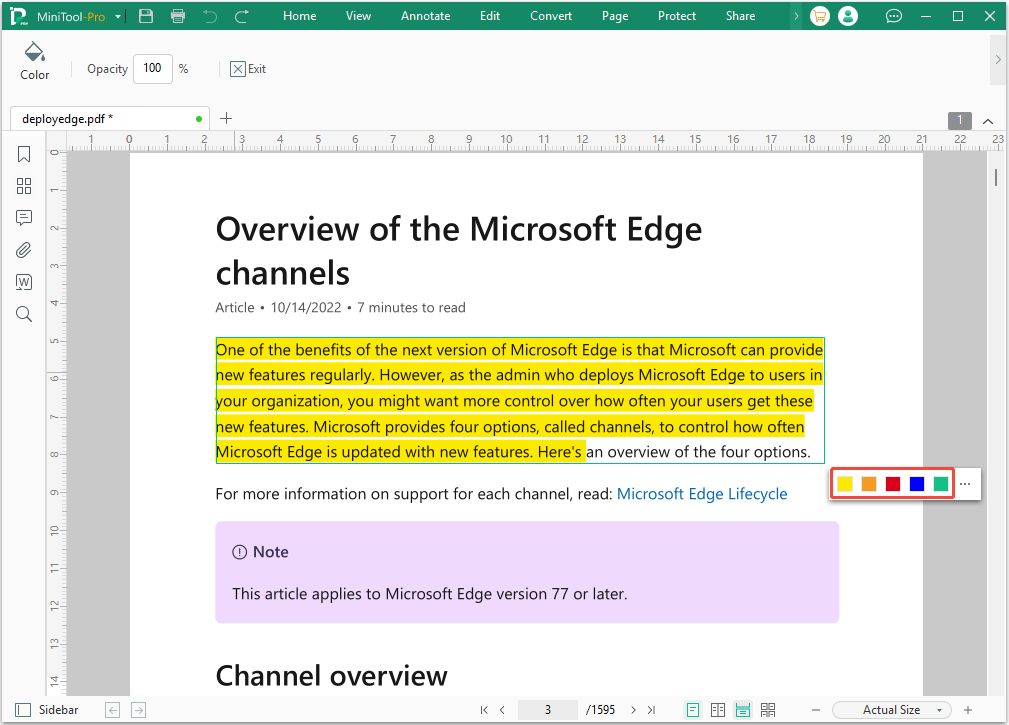Open the MiniTool-Pro version dropdown
The height and width of the screenshot is (725, 1009).
pos(116,16)
